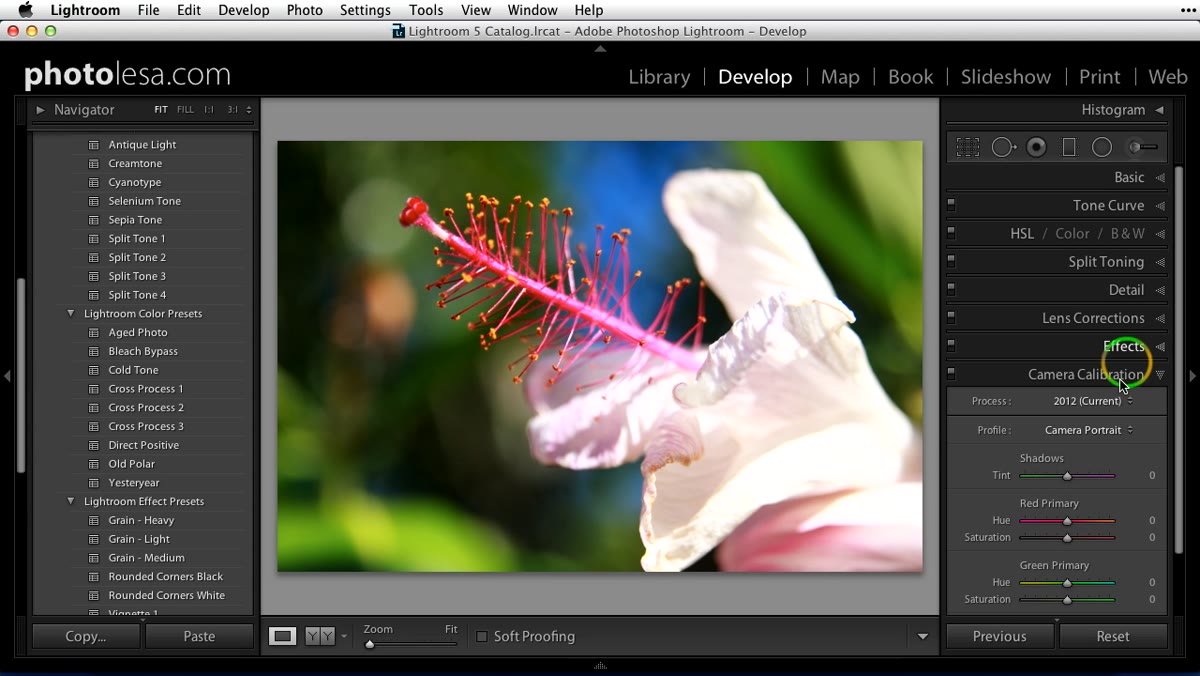Select the Adjustment Brush tool
This screenshot has width=1200, height=676.
(x=1143, y=147)
